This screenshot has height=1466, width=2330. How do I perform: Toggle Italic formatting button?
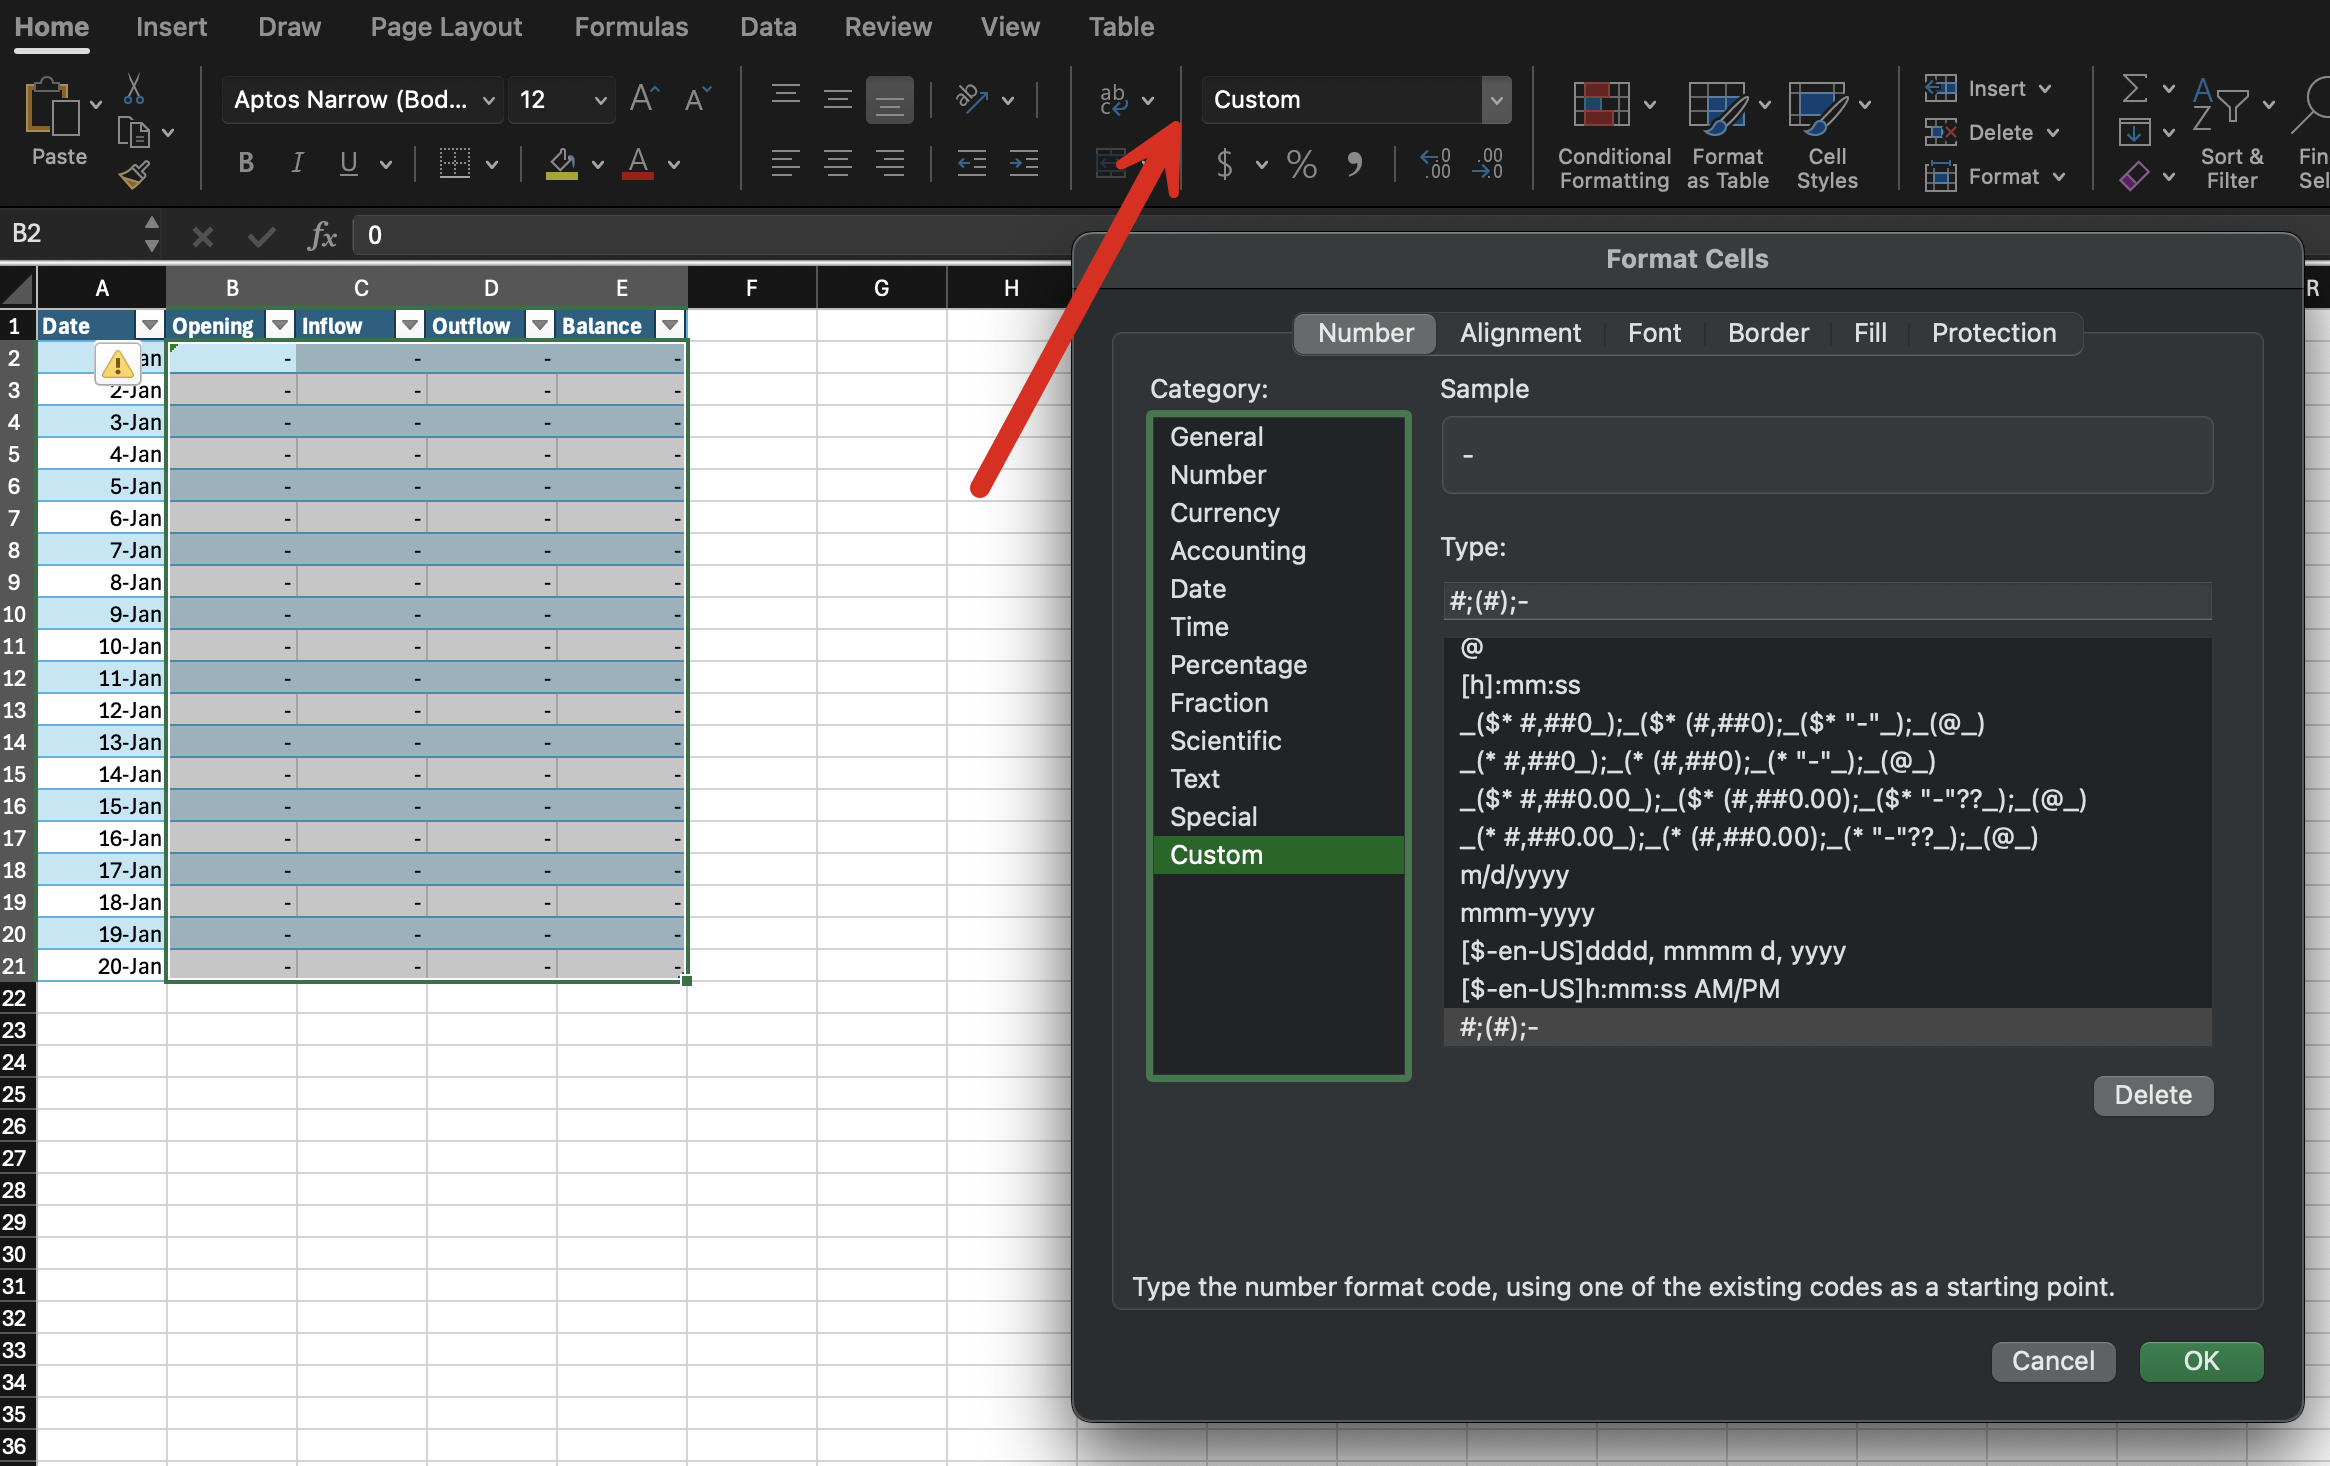click(297, 164)
